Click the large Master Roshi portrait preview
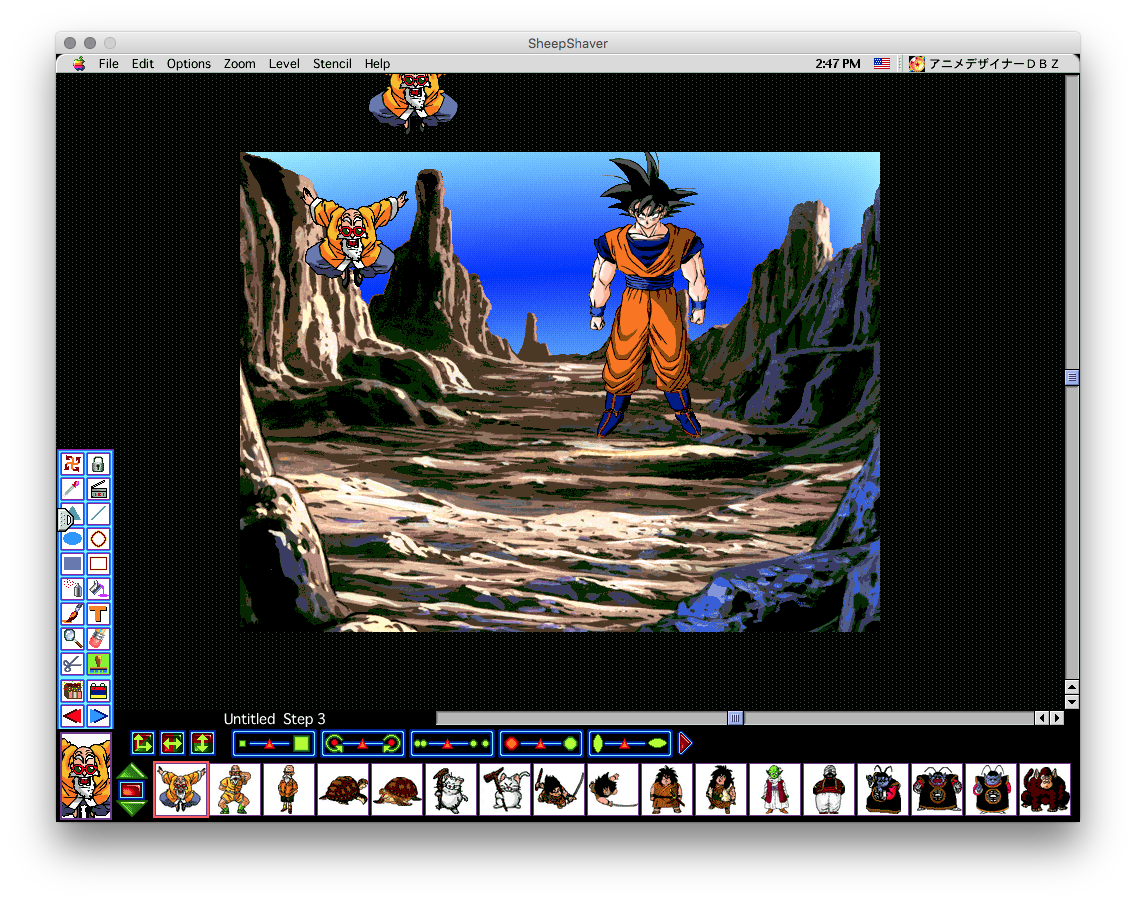Screen dimensions: 1136x902 (x=85, y=776)
